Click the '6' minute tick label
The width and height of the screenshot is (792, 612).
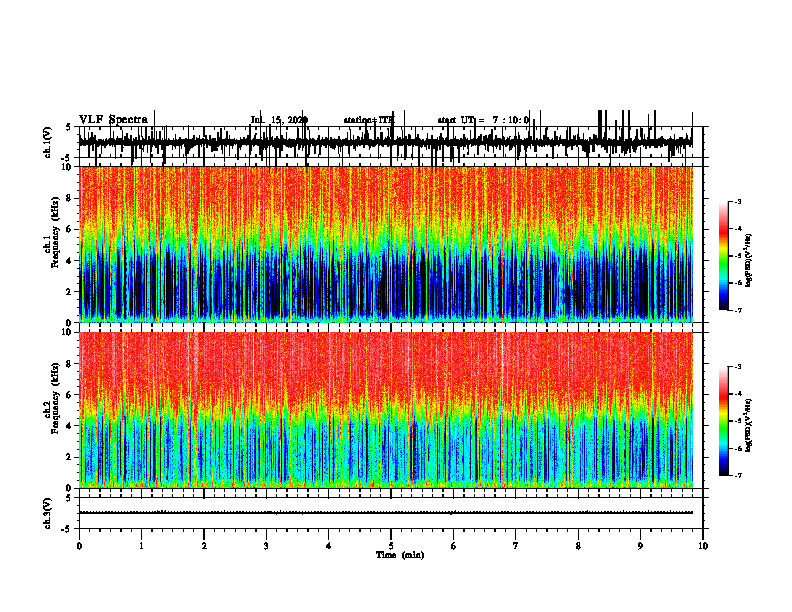point(454,546)
